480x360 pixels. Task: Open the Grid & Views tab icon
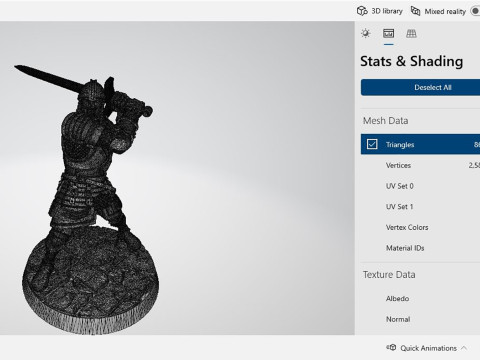[x=411, y=33]
